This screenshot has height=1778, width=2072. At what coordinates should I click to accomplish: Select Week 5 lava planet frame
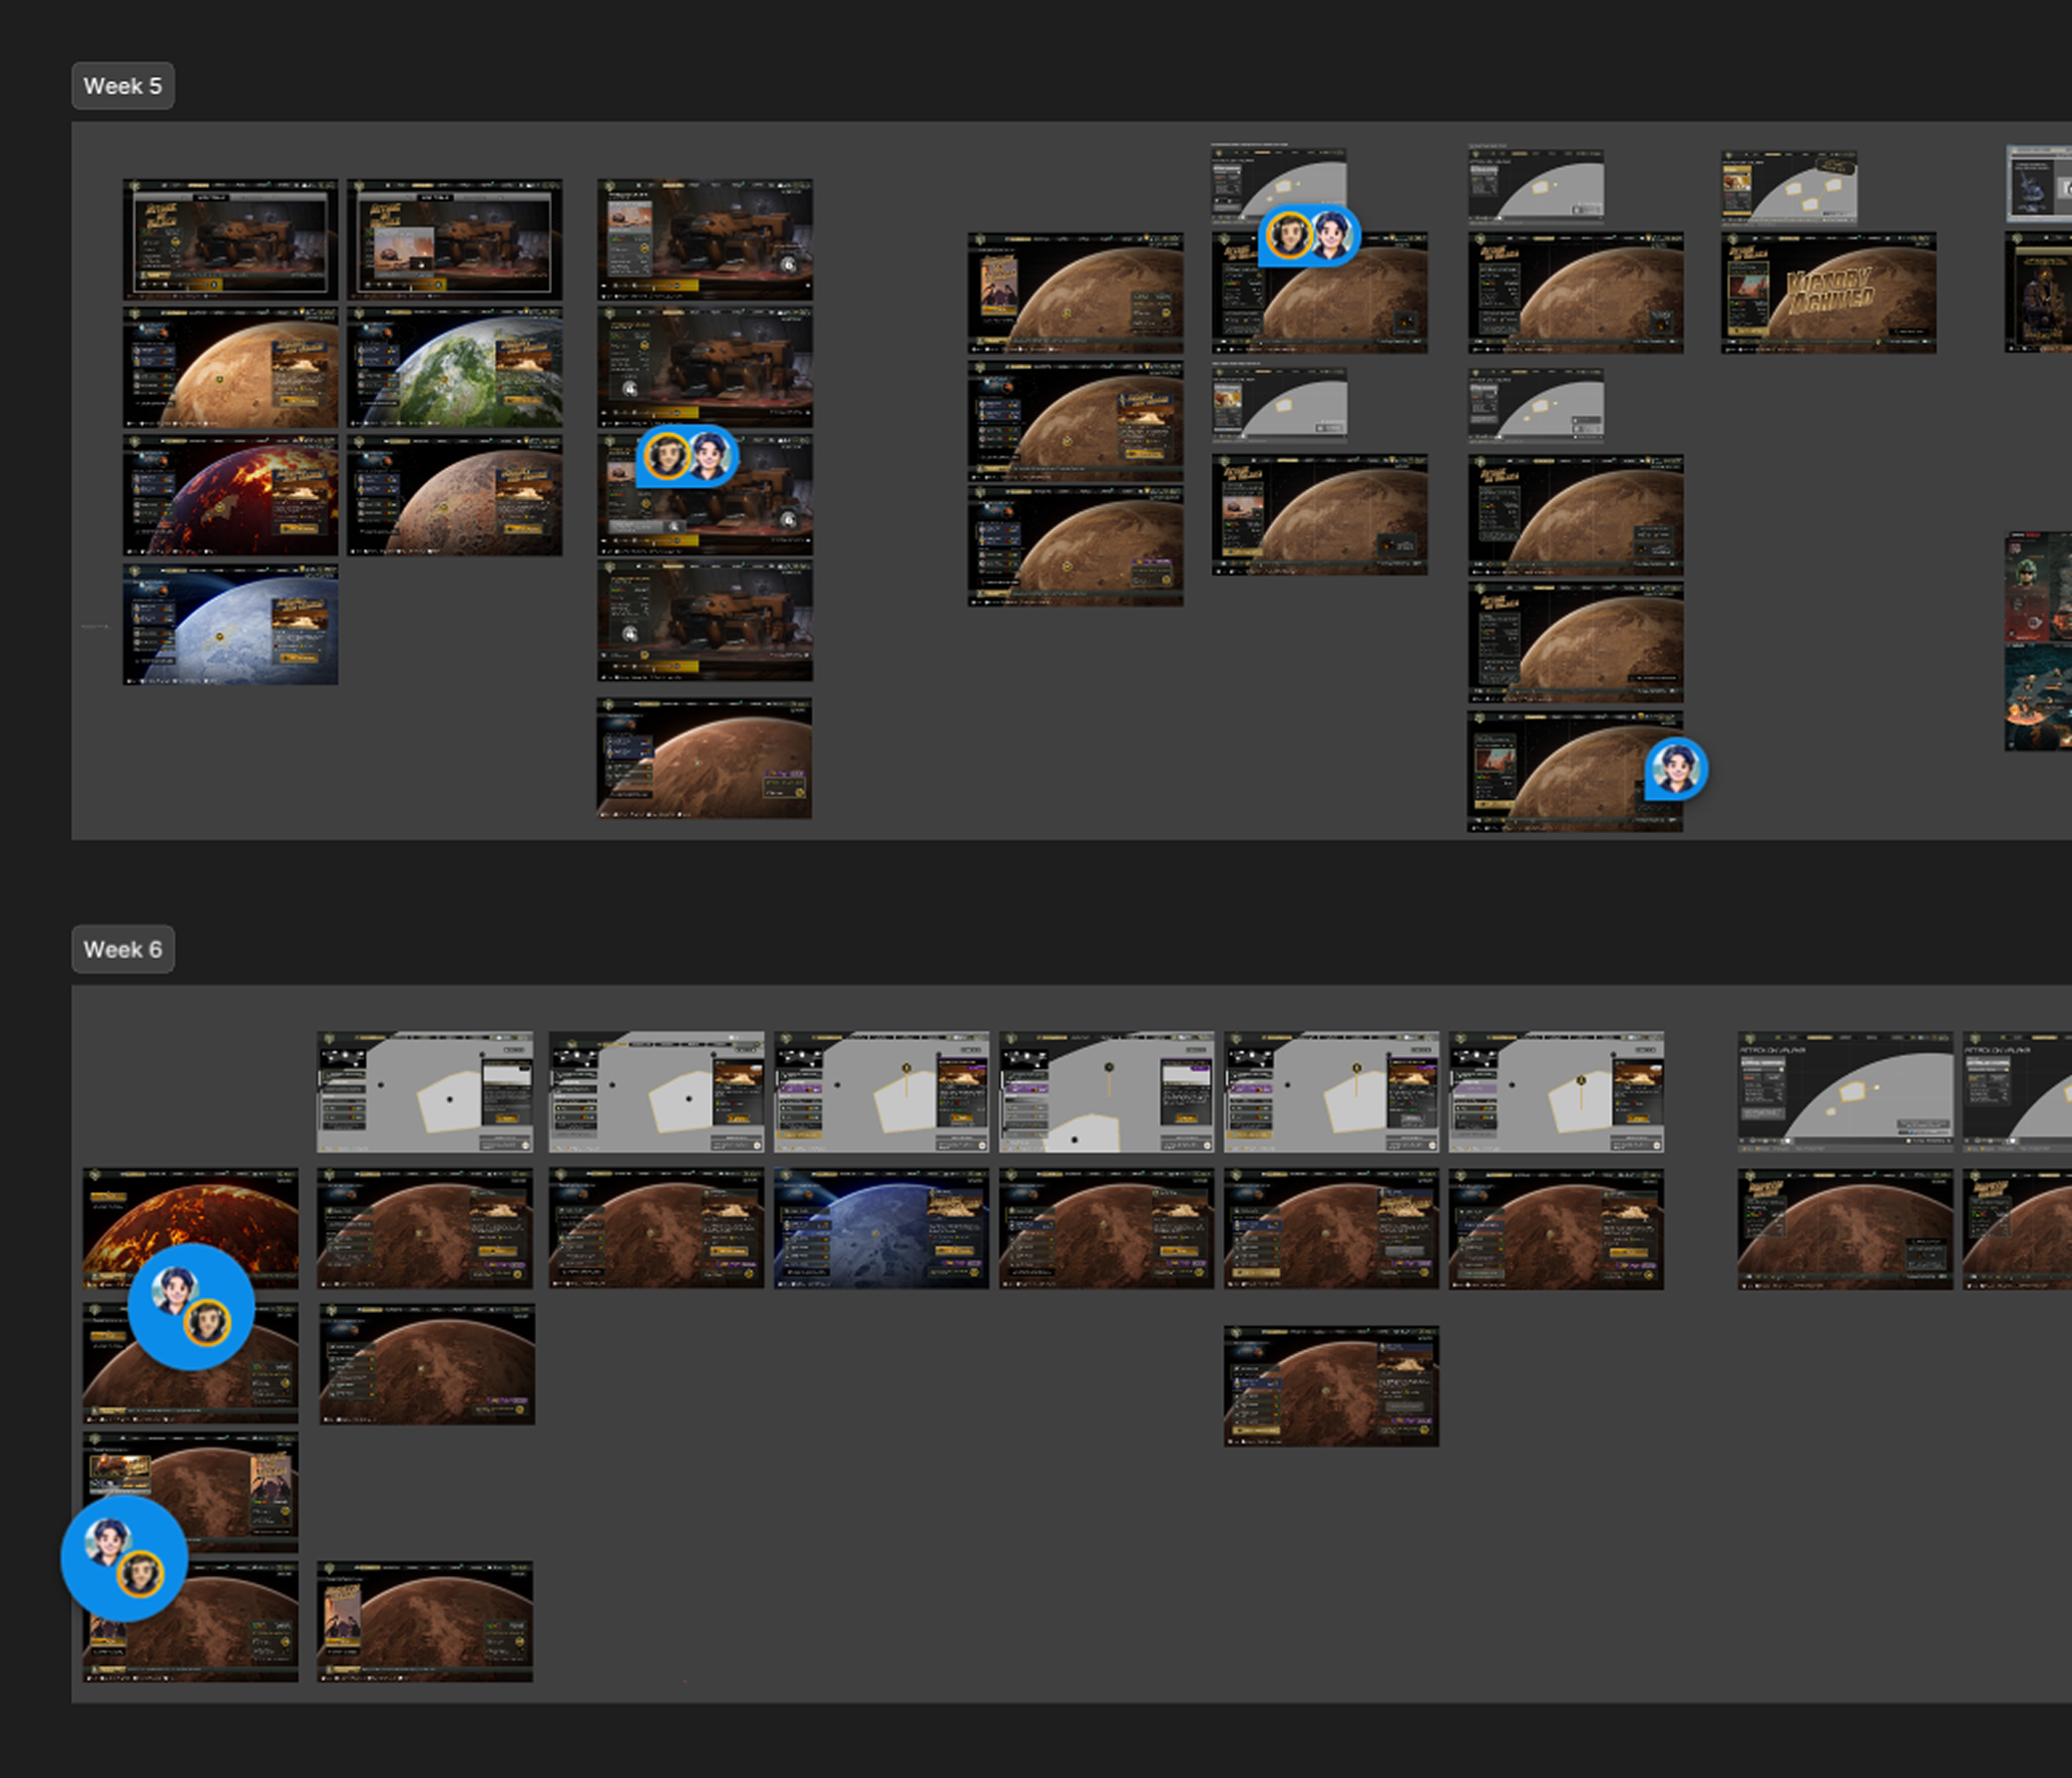230,496
